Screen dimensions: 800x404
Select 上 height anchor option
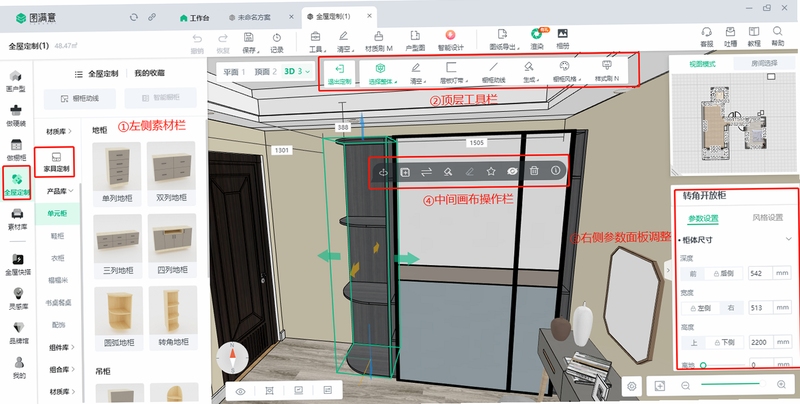pyautogui.click(x=694, y=343)
